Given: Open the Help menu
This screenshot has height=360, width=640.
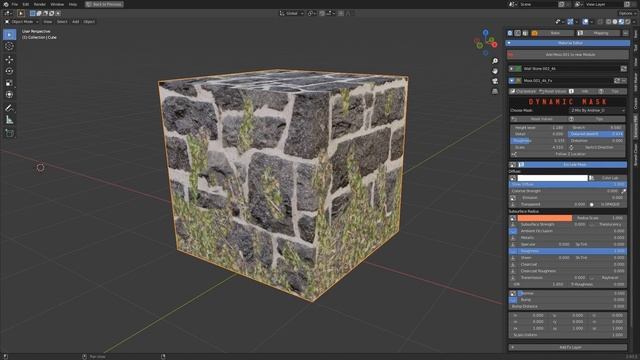Looking at the screenshot, I should [73, 4].
